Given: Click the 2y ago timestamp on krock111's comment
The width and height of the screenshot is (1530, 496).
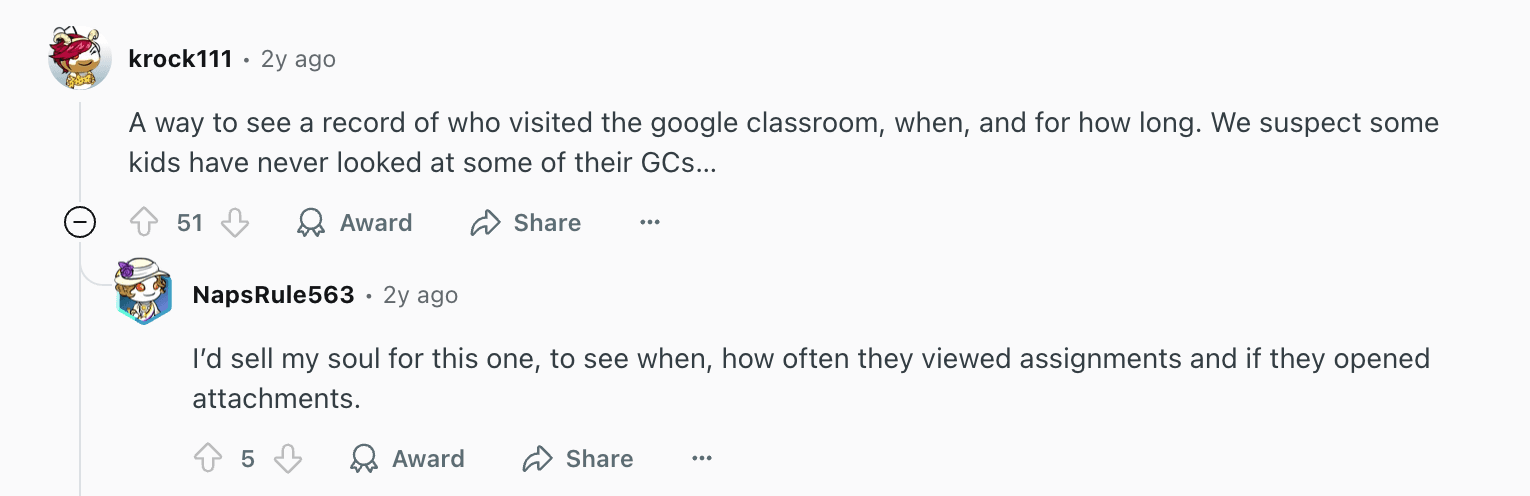Looking at the screenshot, I should click(298, 59).
